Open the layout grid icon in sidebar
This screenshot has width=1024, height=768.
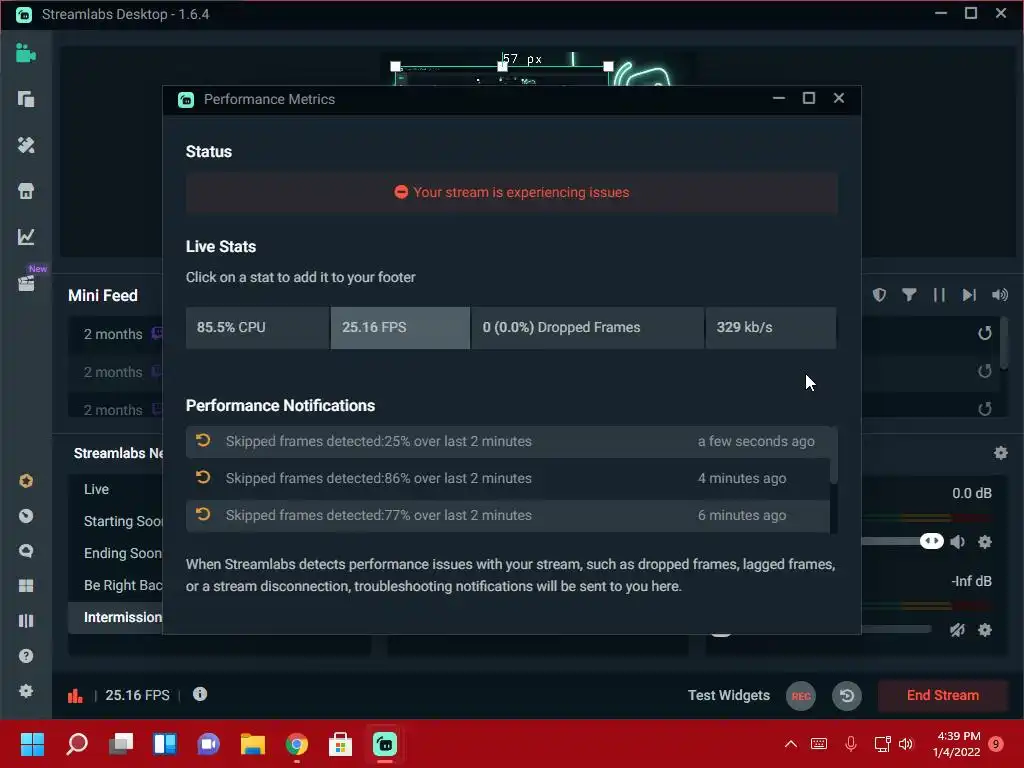25,586
